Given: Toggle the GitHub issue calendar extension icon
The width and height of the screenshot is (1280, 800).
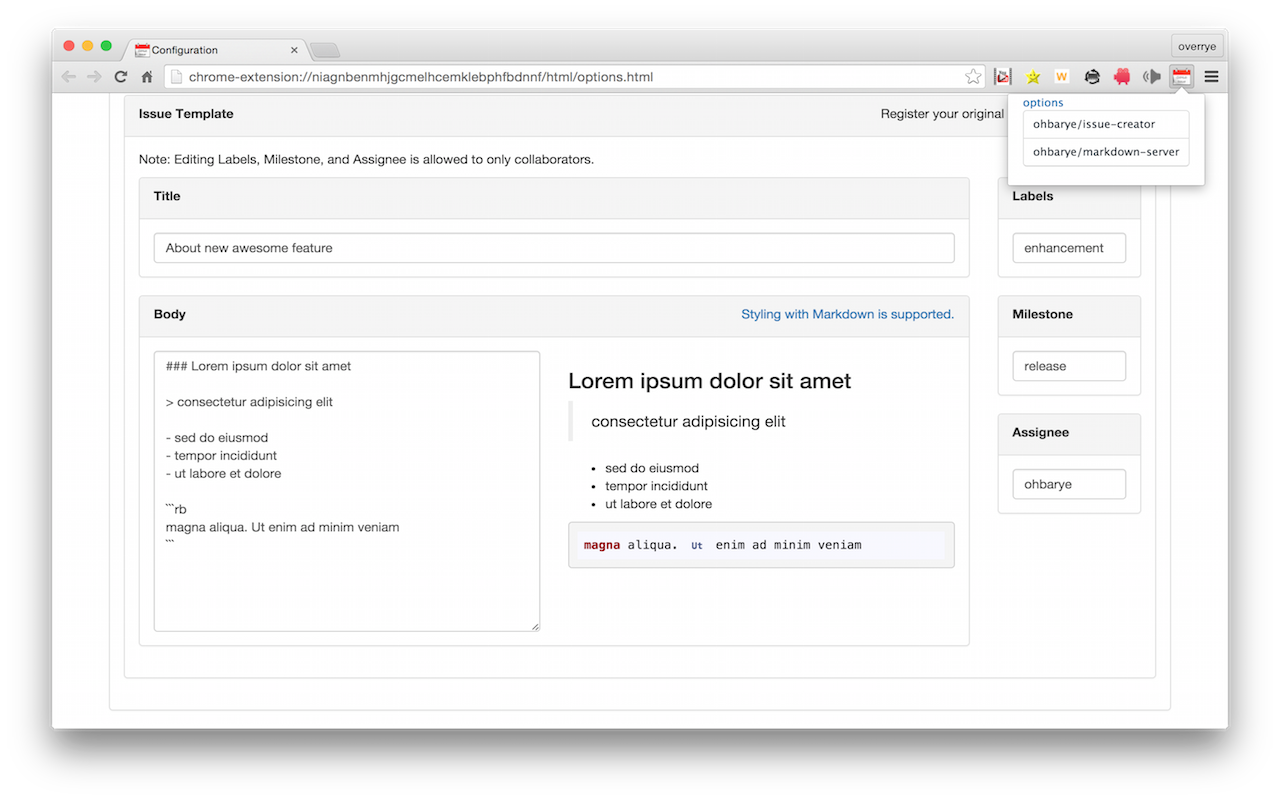Looking at the screenshot, I should [x=1181, y=77].
